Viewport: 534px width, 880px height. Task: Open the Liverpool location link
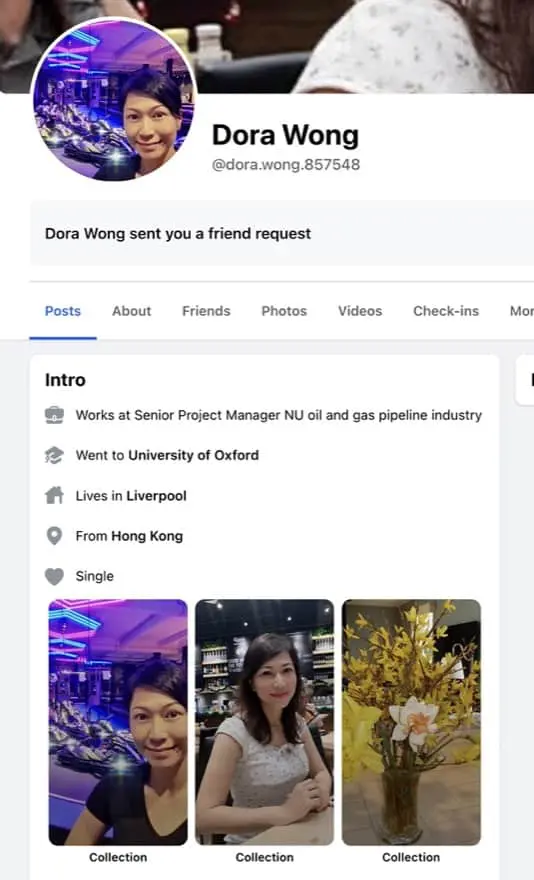point(157,496)
